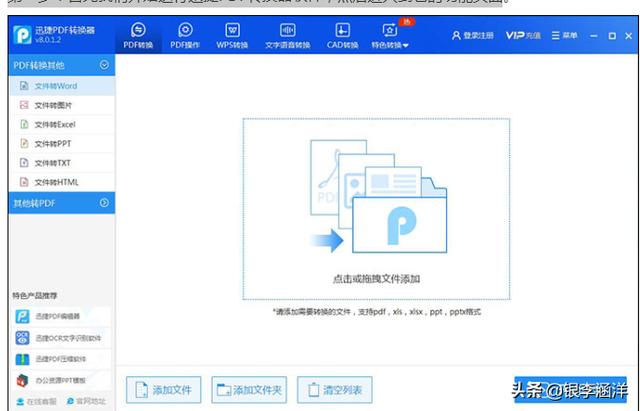
Task: Open VIP充值 recharge
Action: tap(523, 36)
